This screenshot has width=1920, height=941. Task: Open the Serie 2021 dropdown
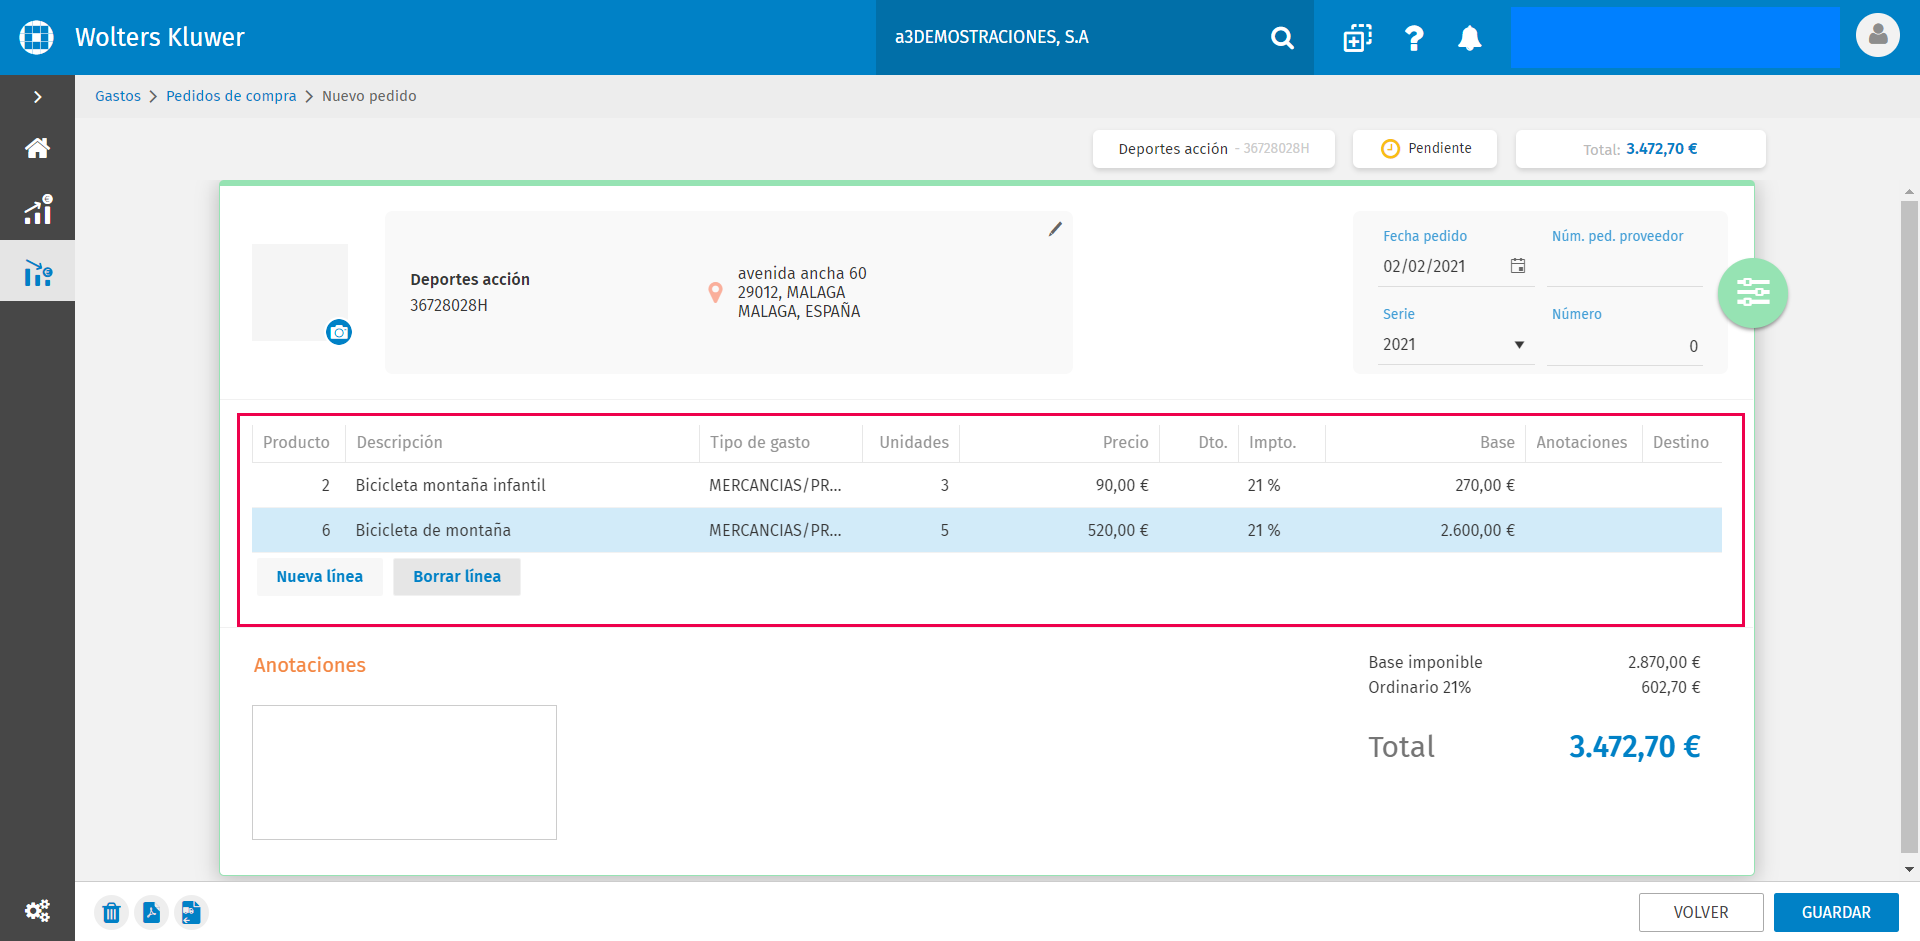pyautogui.click(x=1456, y=344)
